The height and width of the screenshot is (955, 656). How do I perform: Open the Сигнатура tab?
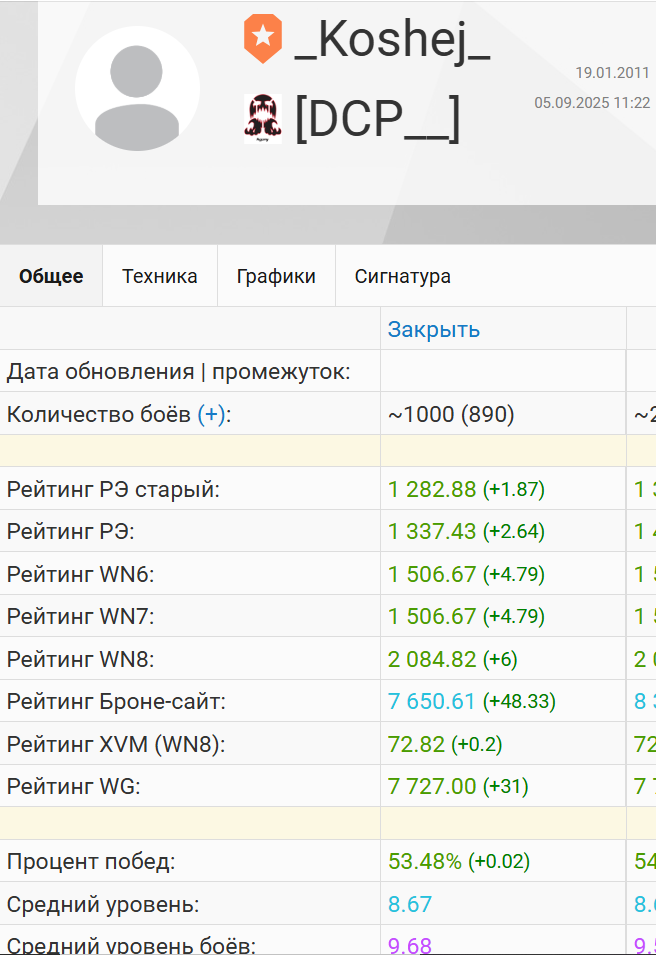click(403, 276)
